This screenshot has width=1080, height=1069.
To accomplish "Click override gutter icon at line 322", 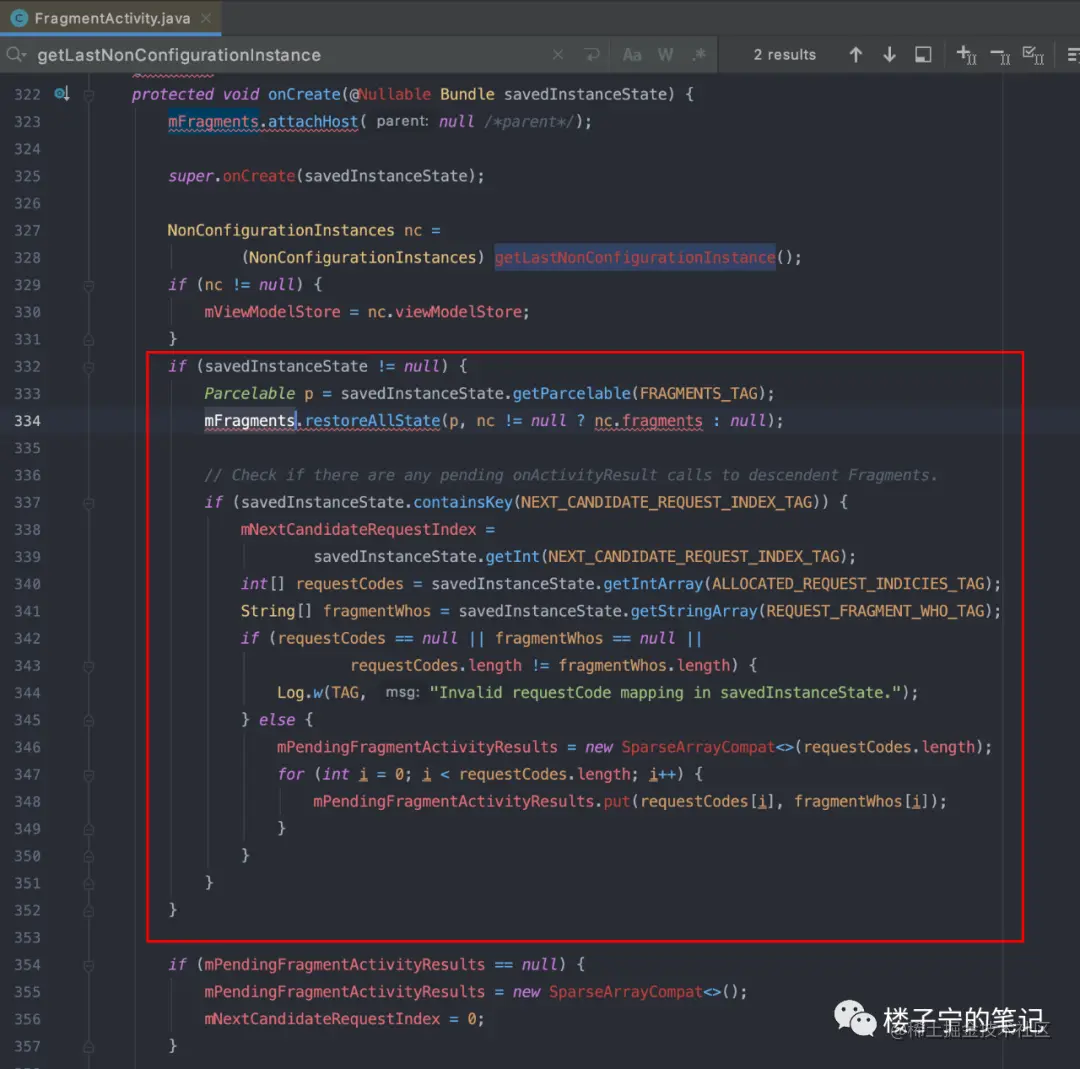I will click(x=62, y=94).
